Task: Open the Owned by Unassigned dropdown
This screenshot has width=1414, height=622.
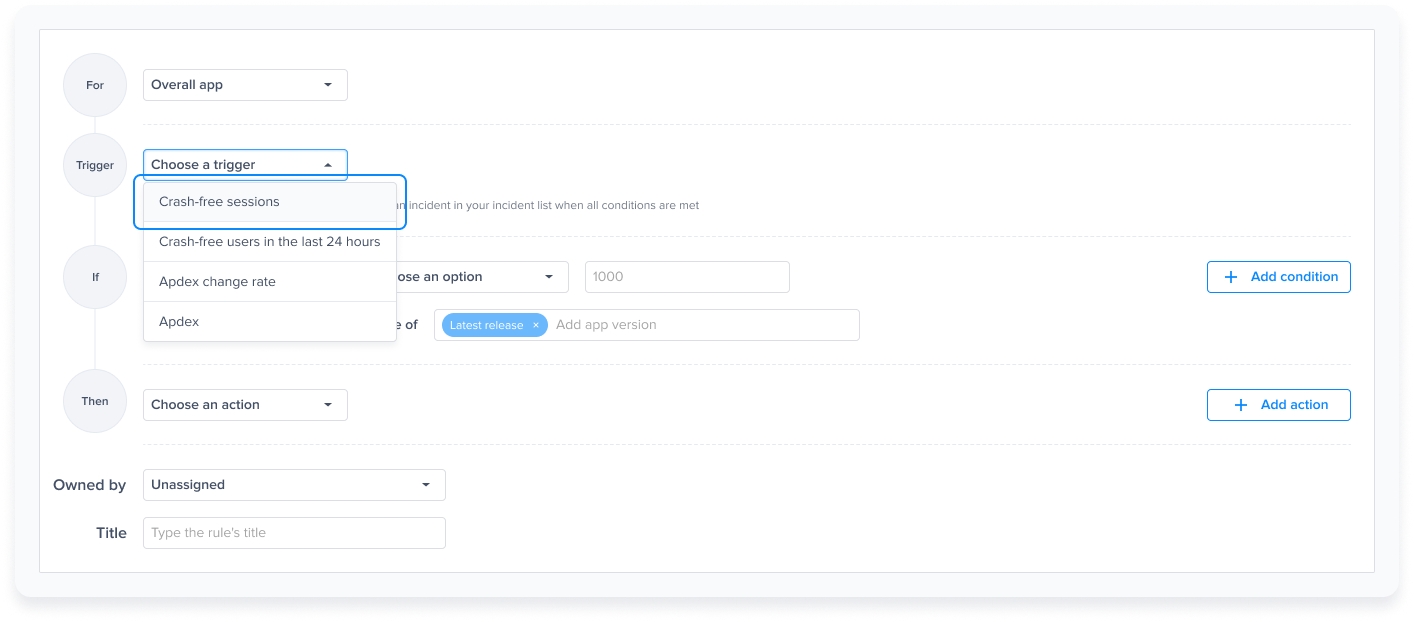Action: (x=294, y=485)
